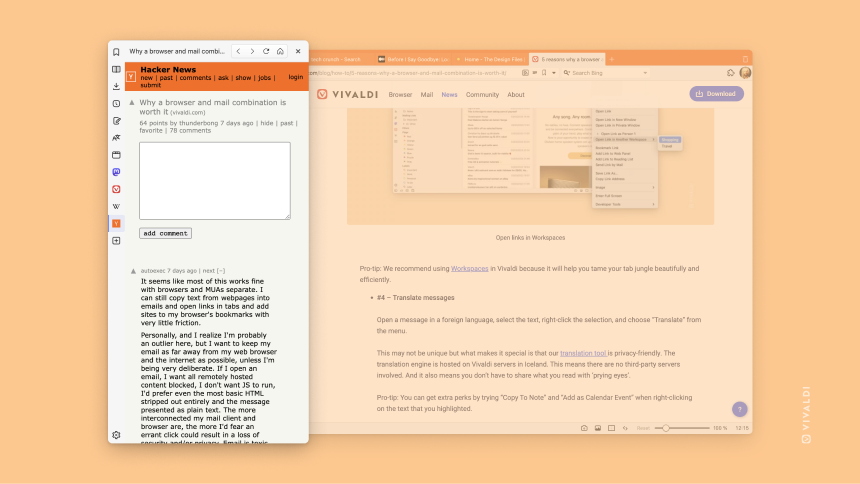This screenshot has height=484, width=860.
Task: Open the Notes panel icon
Action: [116, 121]
